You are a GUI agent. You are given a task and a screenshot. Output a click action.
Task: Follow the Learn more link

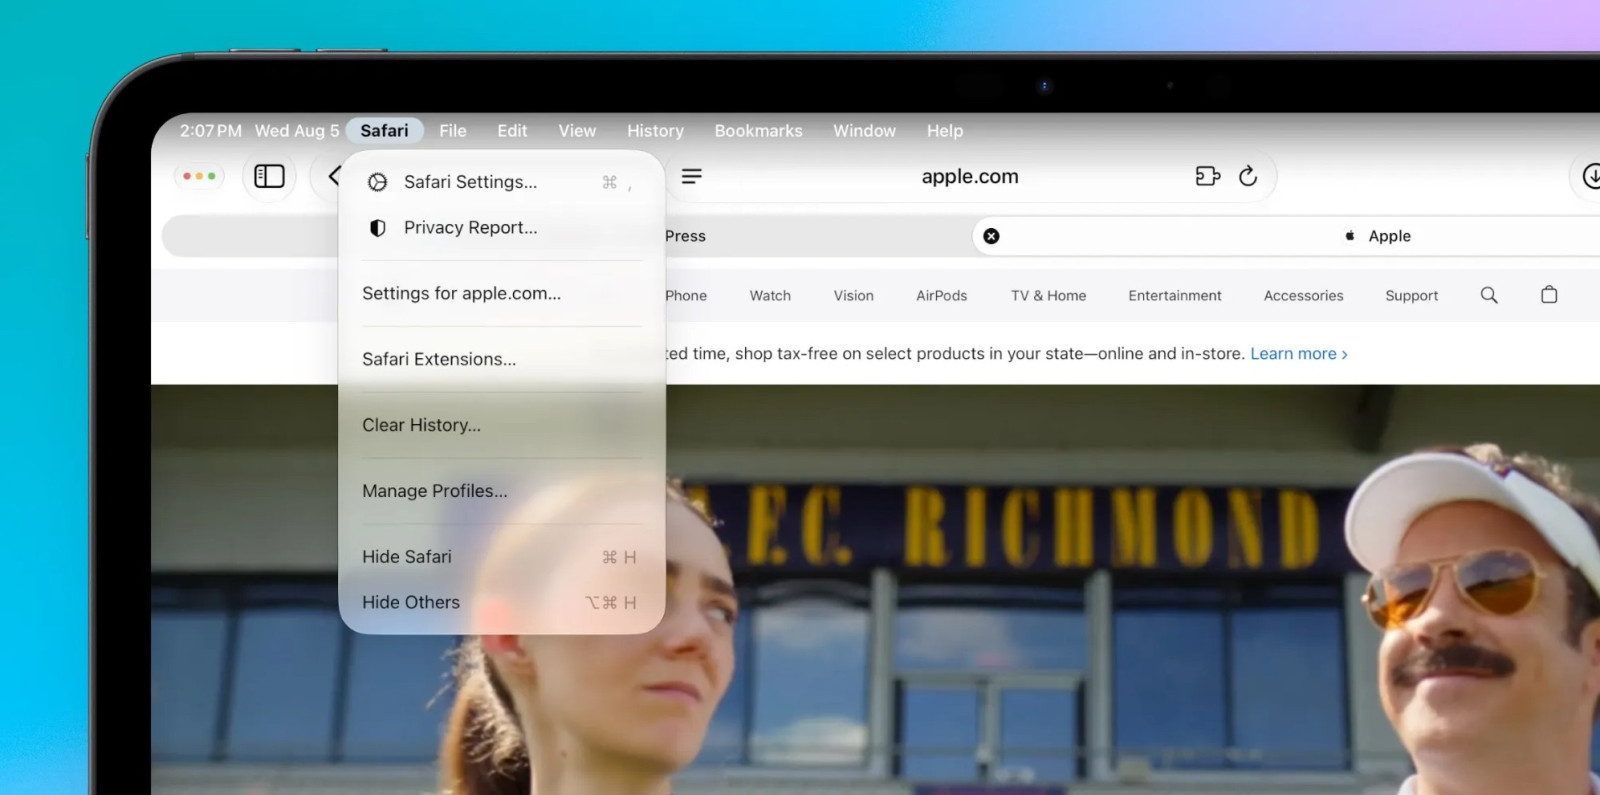(x=1299, y=354)
